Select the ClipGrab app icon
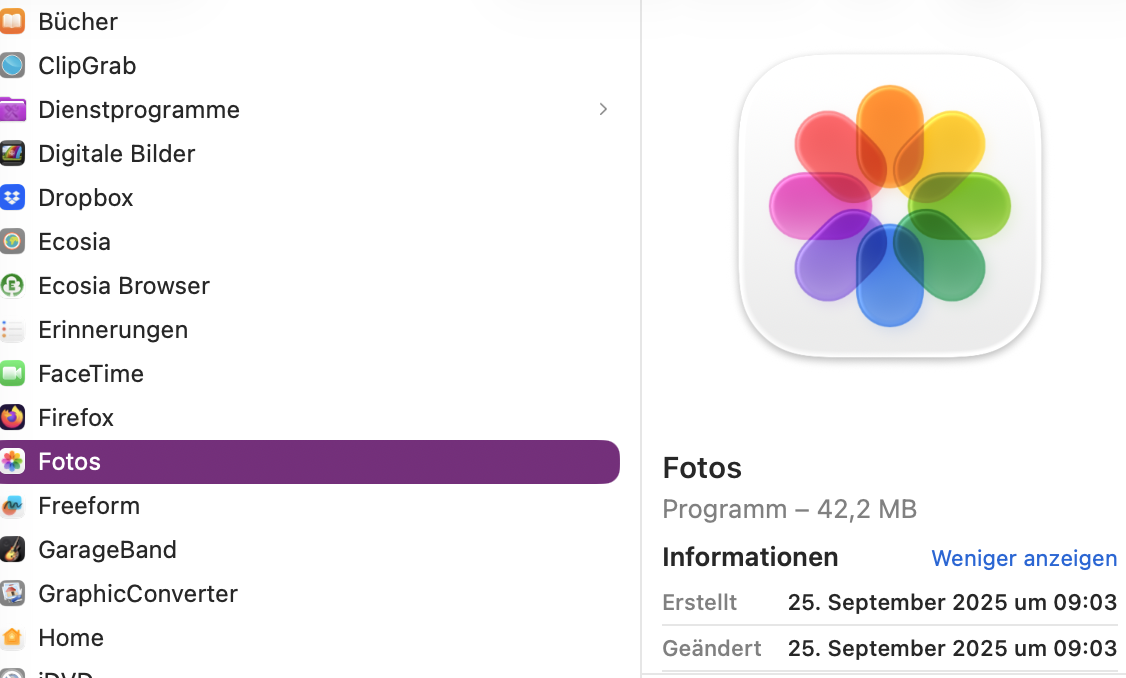The width and height of the screenshot is (1126, 678). (x=12, y=65)
